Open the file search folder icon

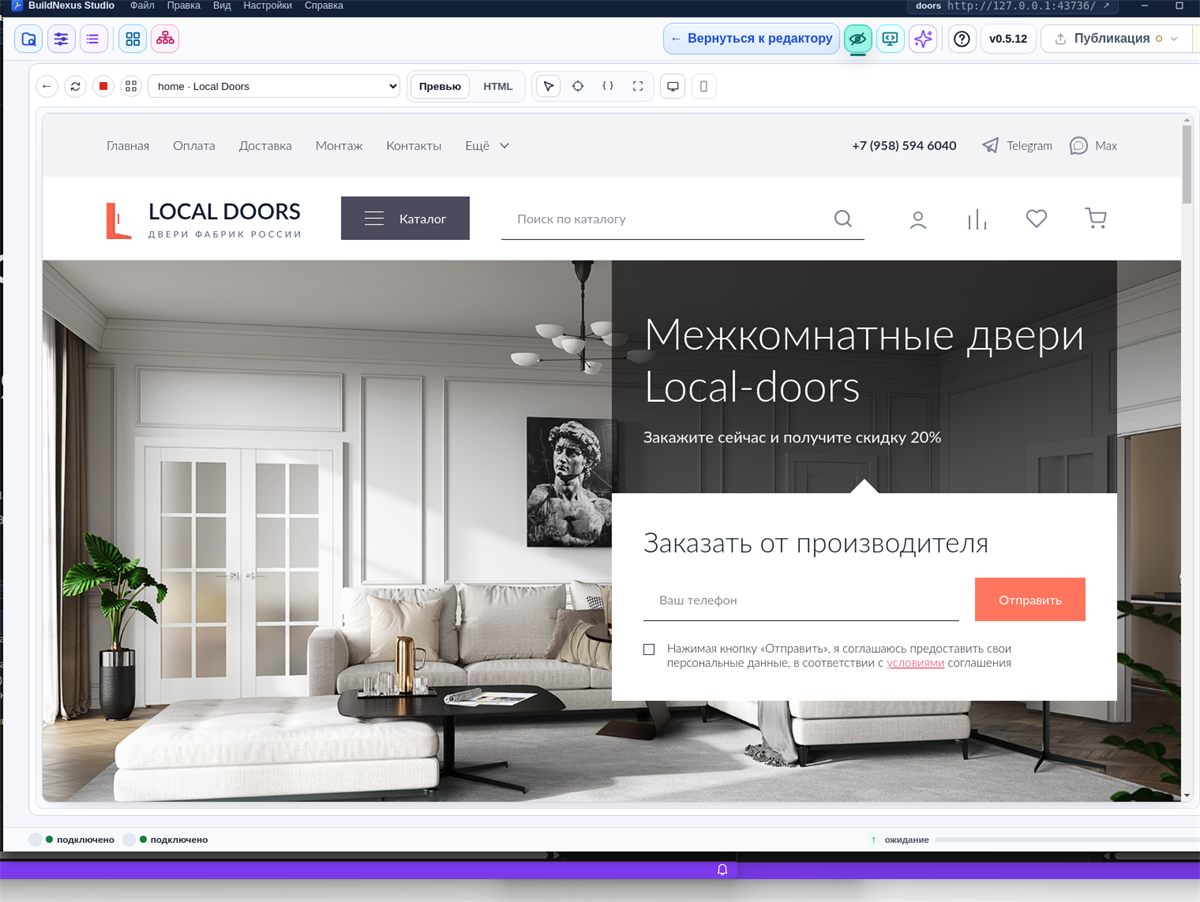[x=29, y=39]
